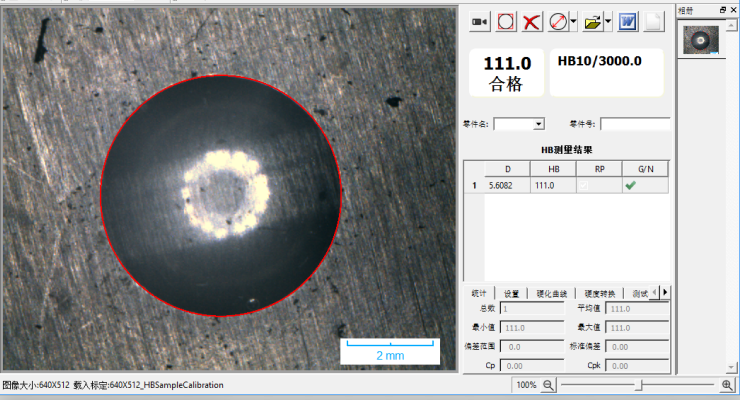Viewport: 740px width, 400px height.
Task: Click the video camera capture icon
Action: [480, 21]
